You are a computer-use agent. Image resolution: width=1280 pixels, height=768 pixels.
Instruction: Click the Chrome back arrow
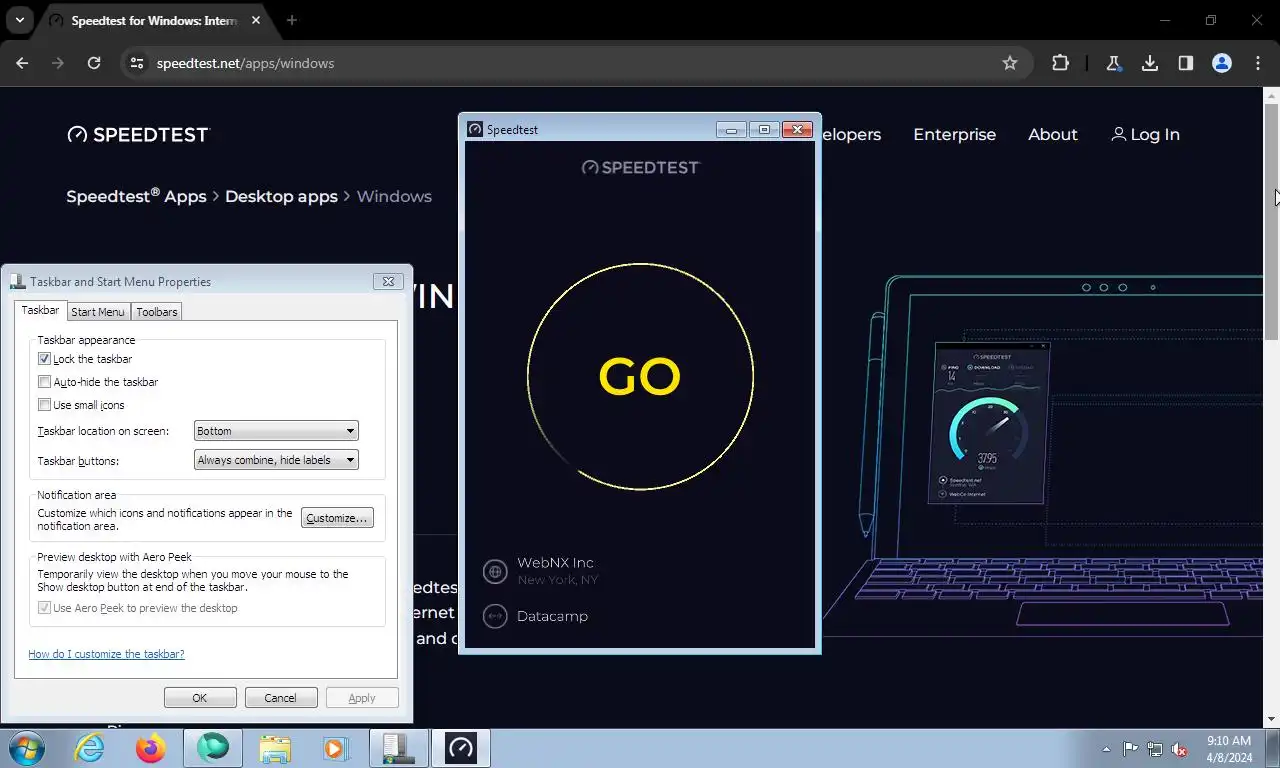[22, 63]
